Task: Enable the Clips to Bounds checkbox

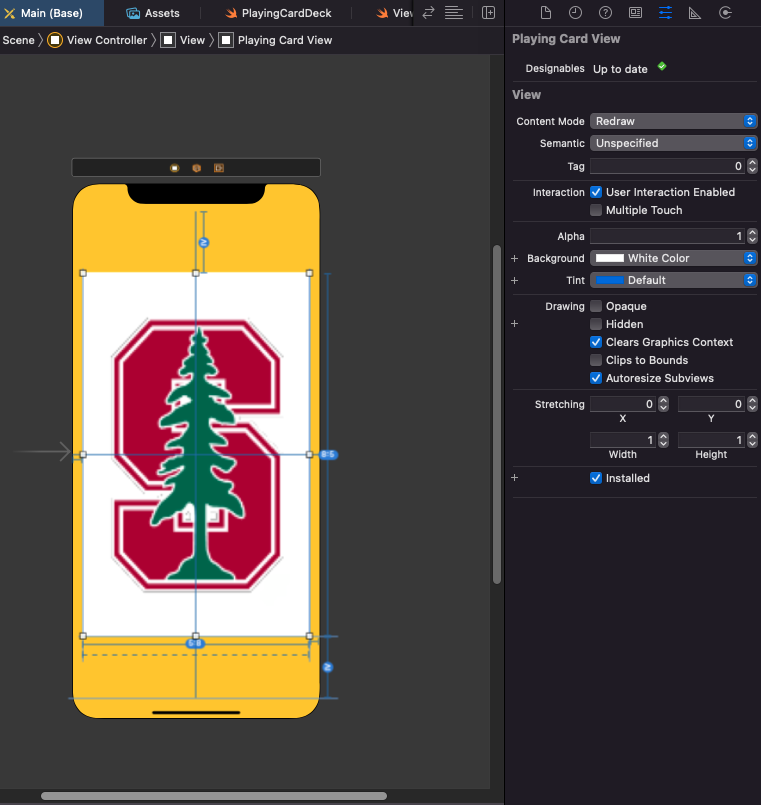Action: point(596,360)
